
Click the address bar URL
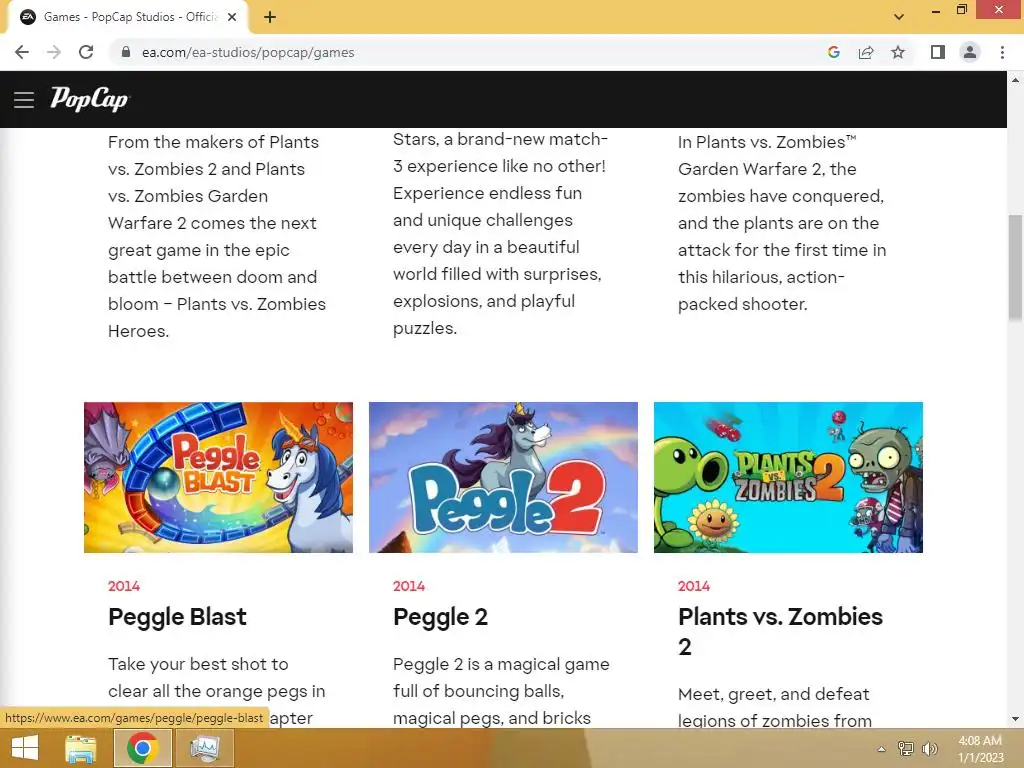pos(248,52)
